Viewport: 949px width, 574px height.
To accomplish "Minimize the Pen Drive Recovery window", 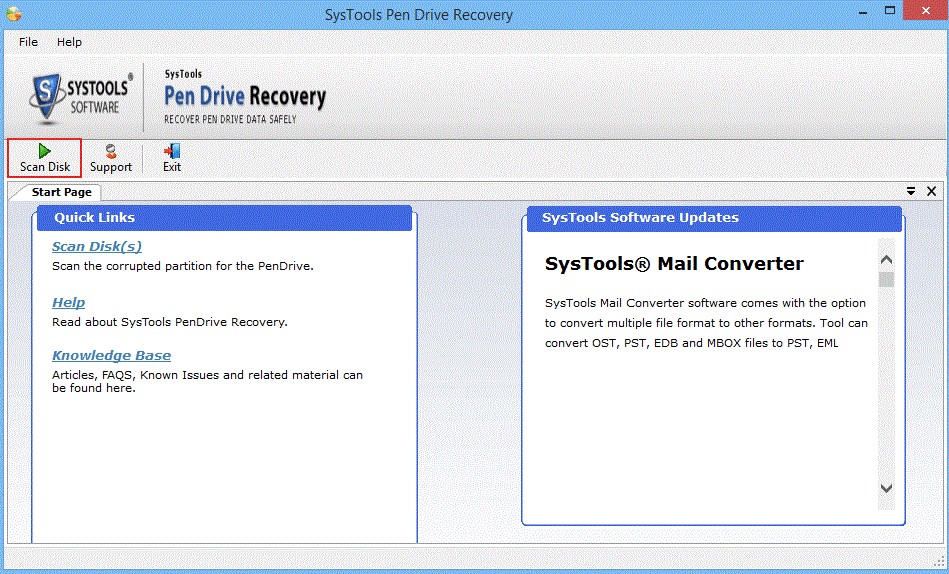I will coord(863,11).
